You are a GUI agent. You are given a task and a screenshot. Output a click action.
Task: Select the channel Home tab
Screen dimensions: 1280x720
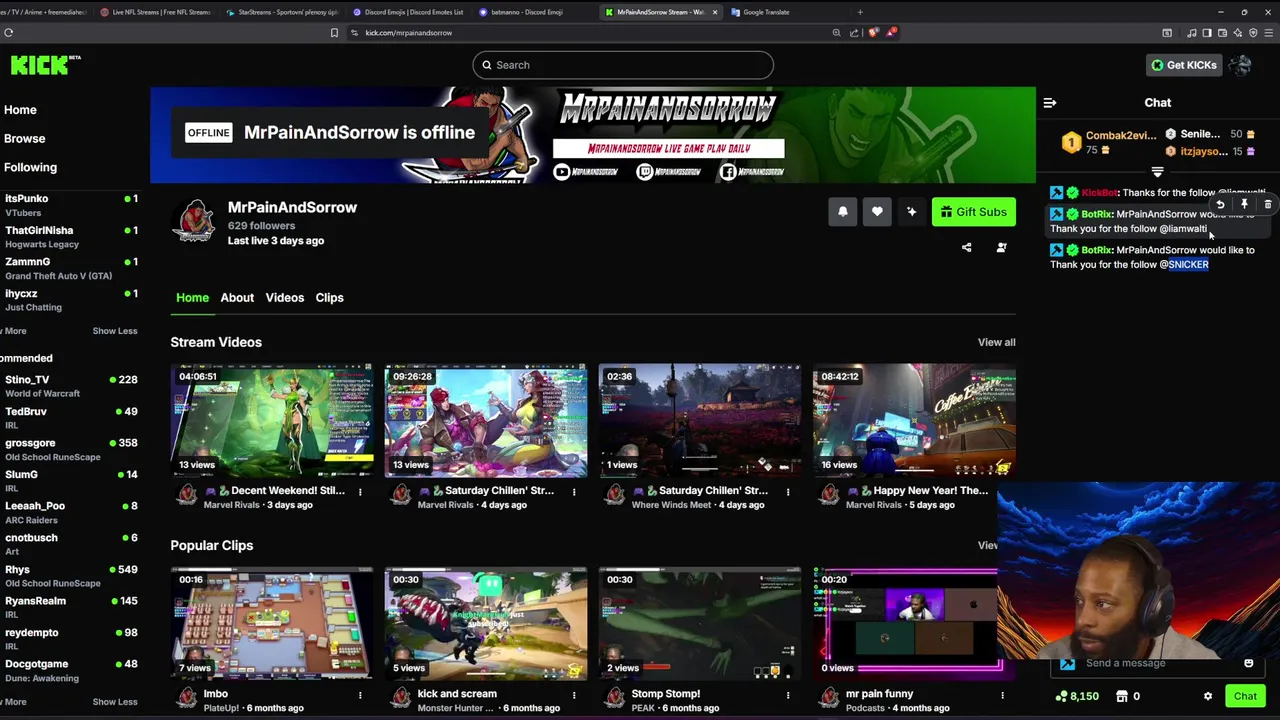coord(192,298)
